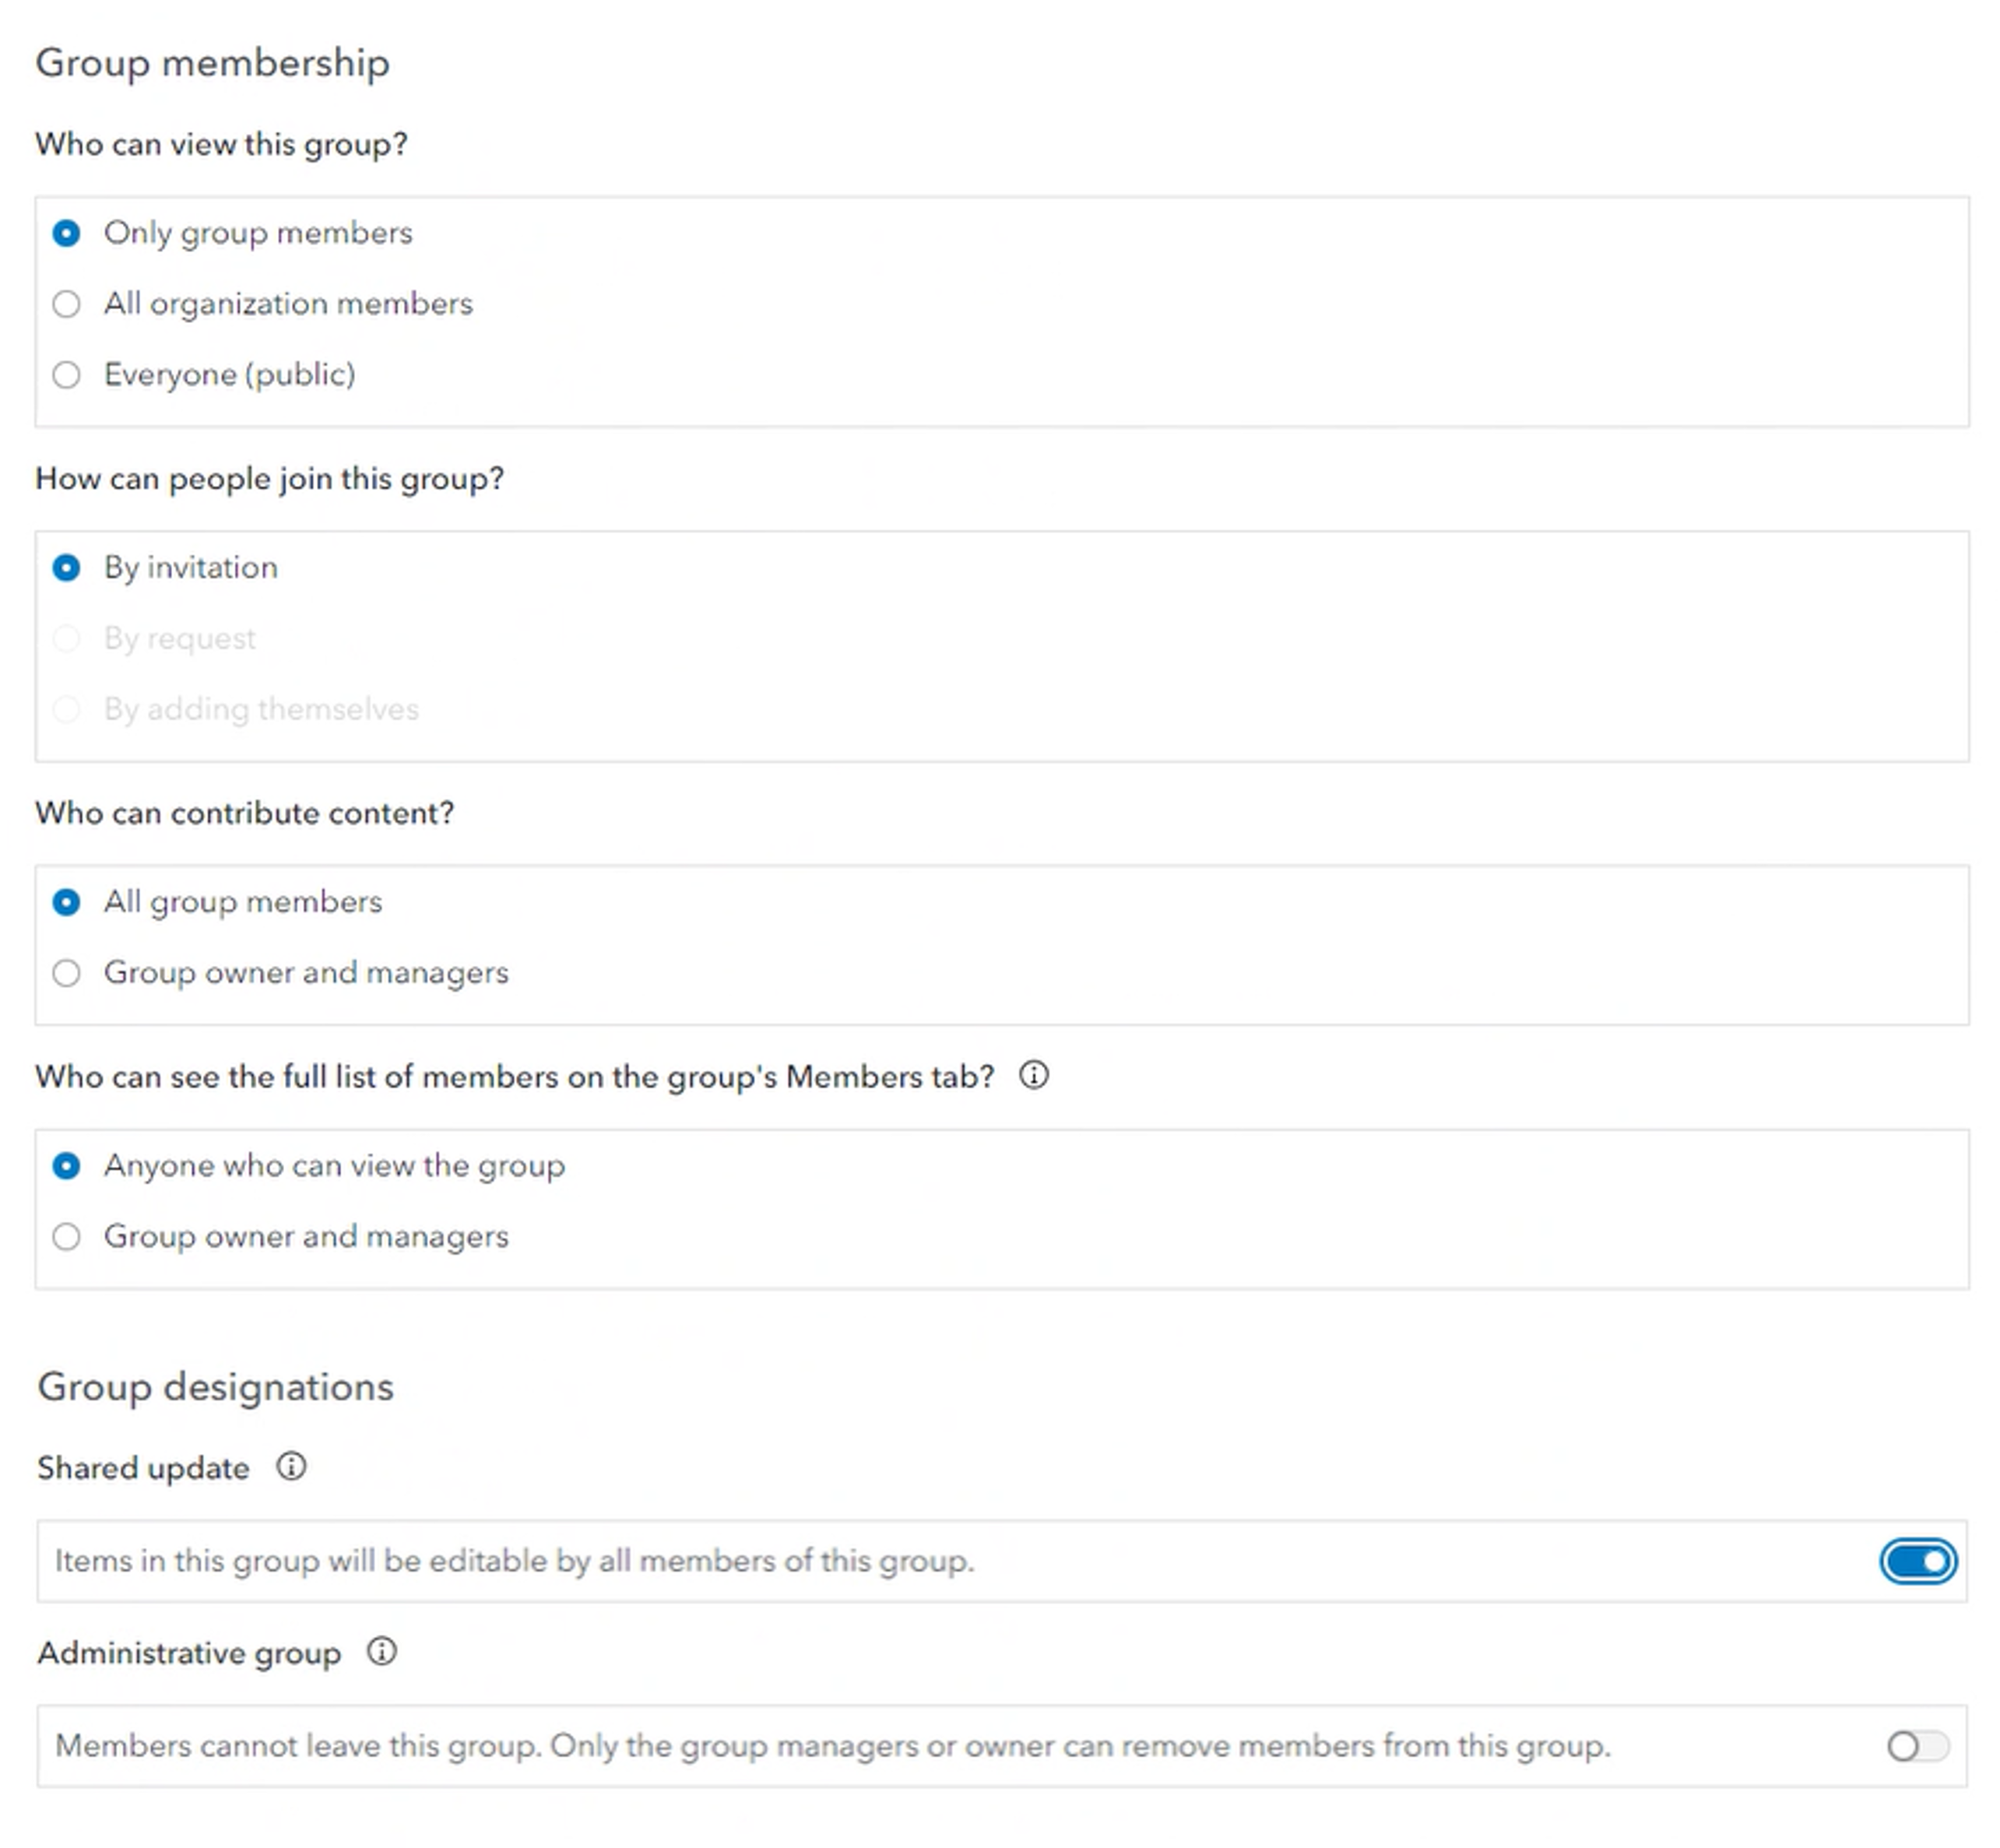Screen dimensions: 2000x1848
Task: Enable the Administrative group toggle
Action: [x=1917, y=1746]
